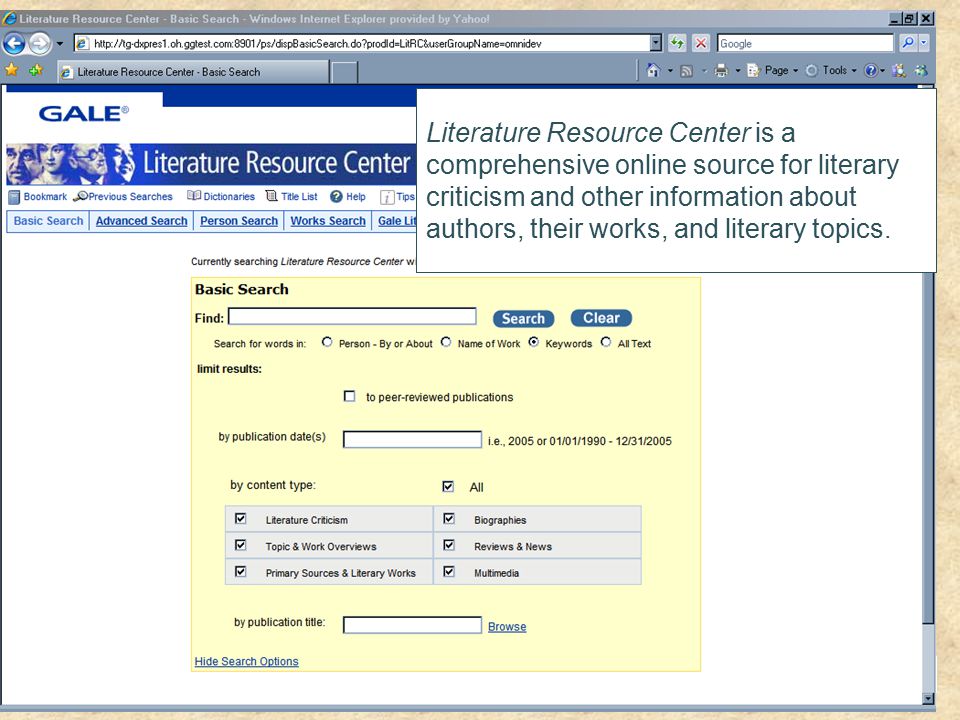Open the Research toolbar icon

tap(899, 70)
